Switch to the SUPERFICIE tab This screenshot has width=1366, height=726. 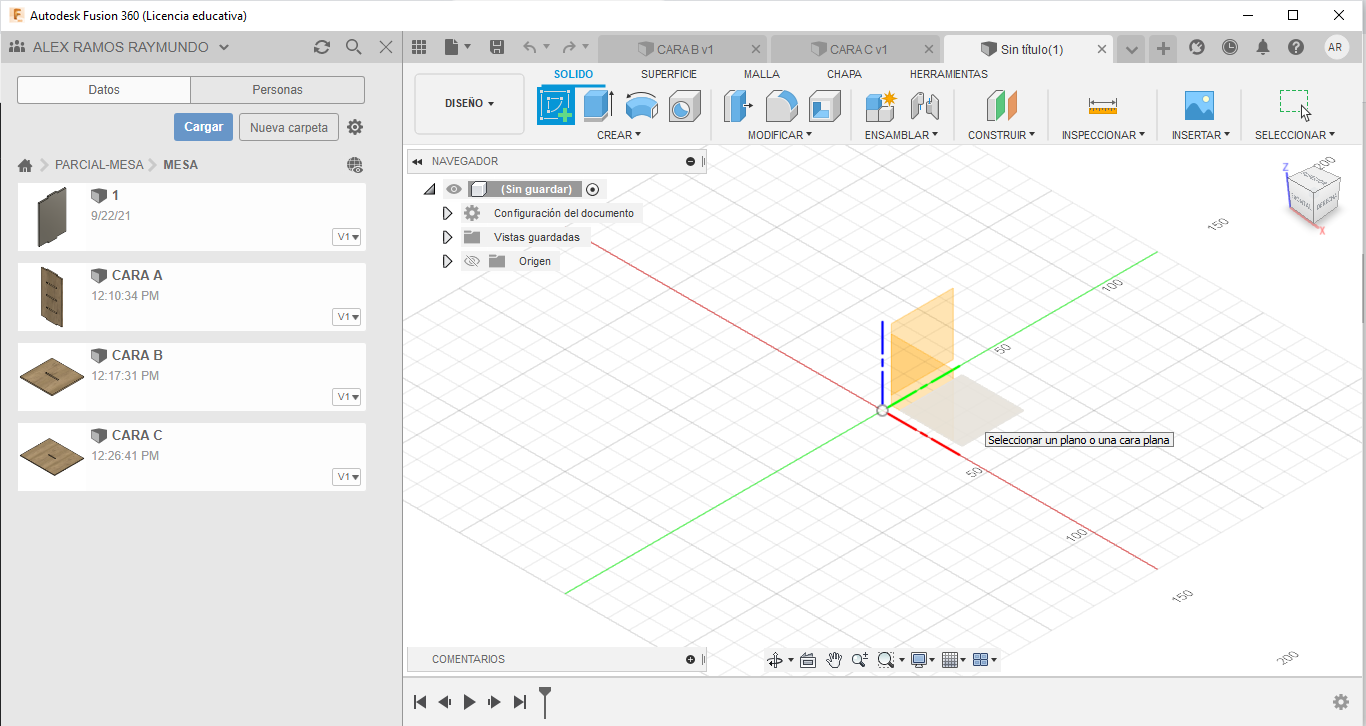[669, 74]
